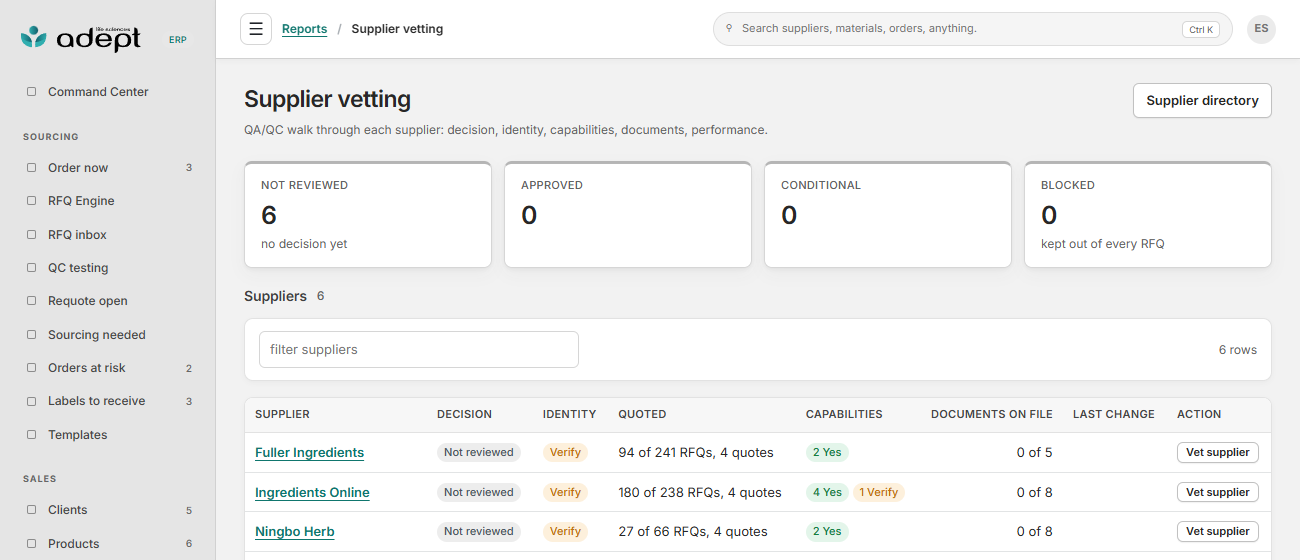Click the Order now square icon
The width and height of the screenshot is (1300, 560).
coord(32,168)
